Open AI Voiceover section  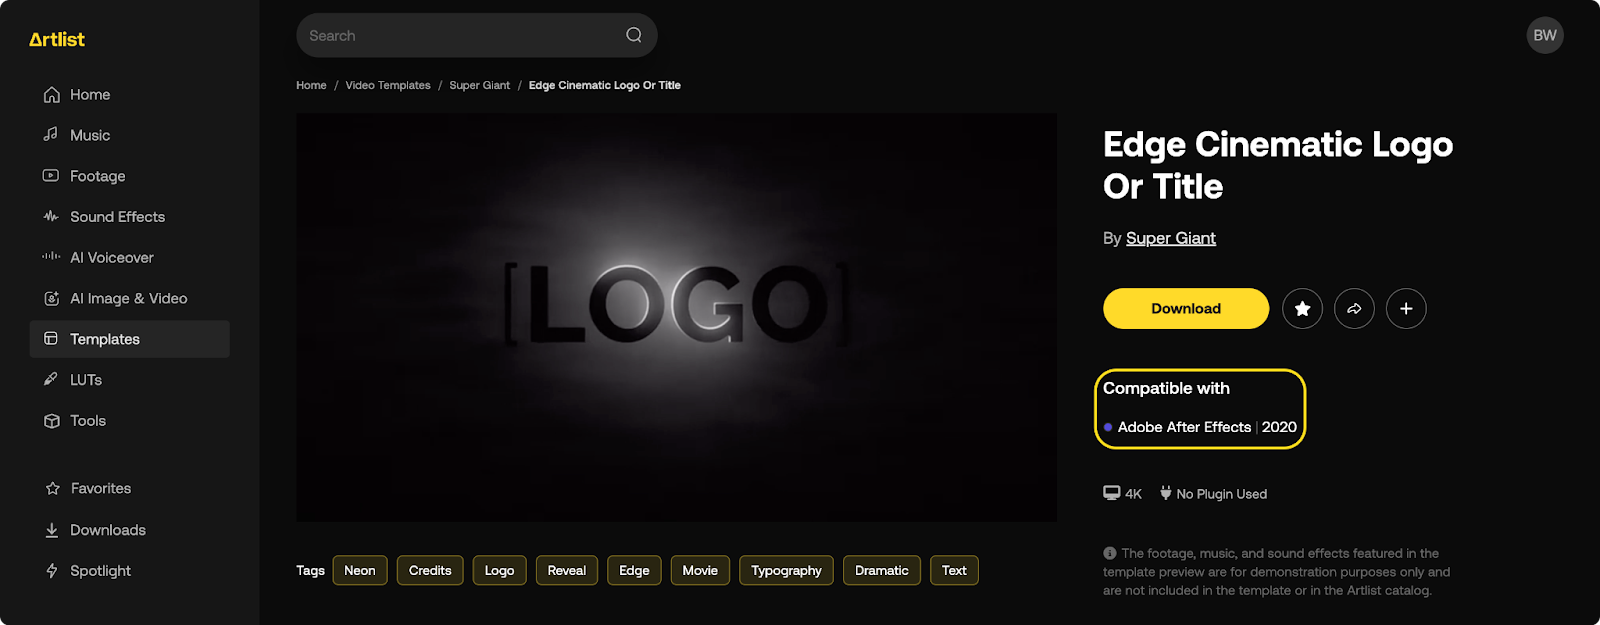111,258
